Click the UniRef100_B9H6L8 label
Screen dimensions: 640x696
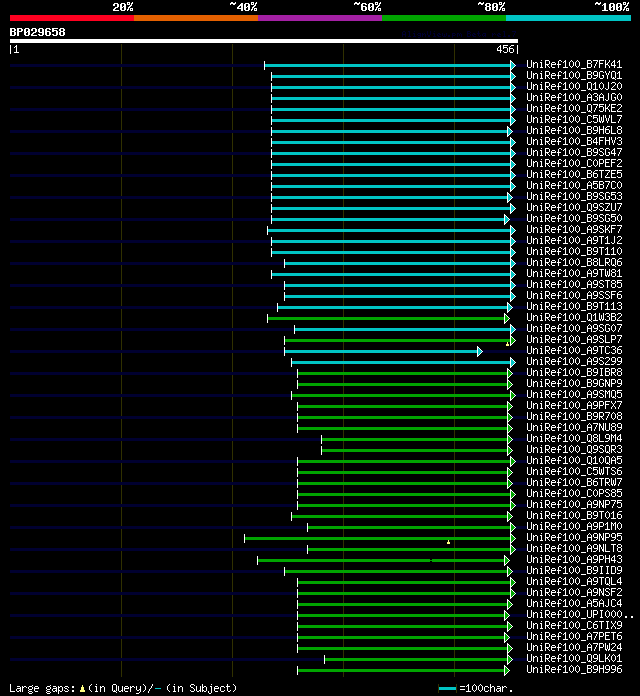pos(574,130)
